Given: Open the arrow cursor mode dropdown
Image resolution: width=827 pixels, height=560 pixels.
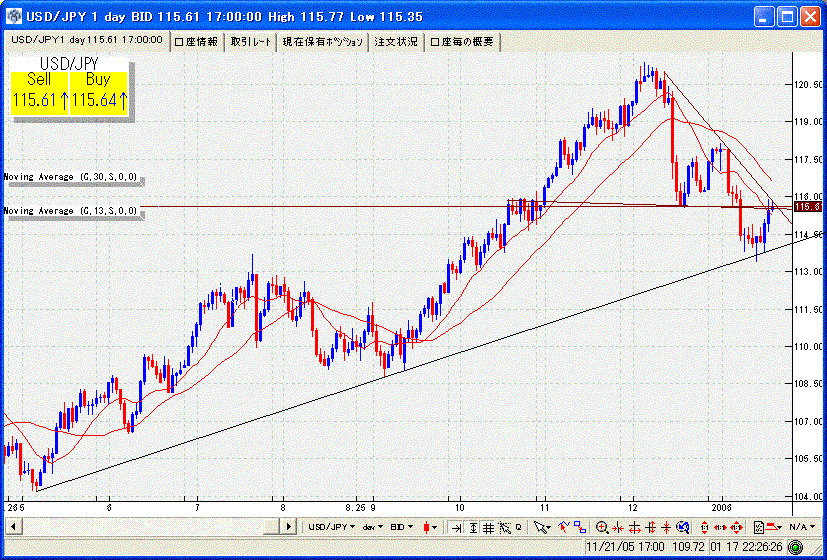Looking at the screenshot, I should 543,527.
